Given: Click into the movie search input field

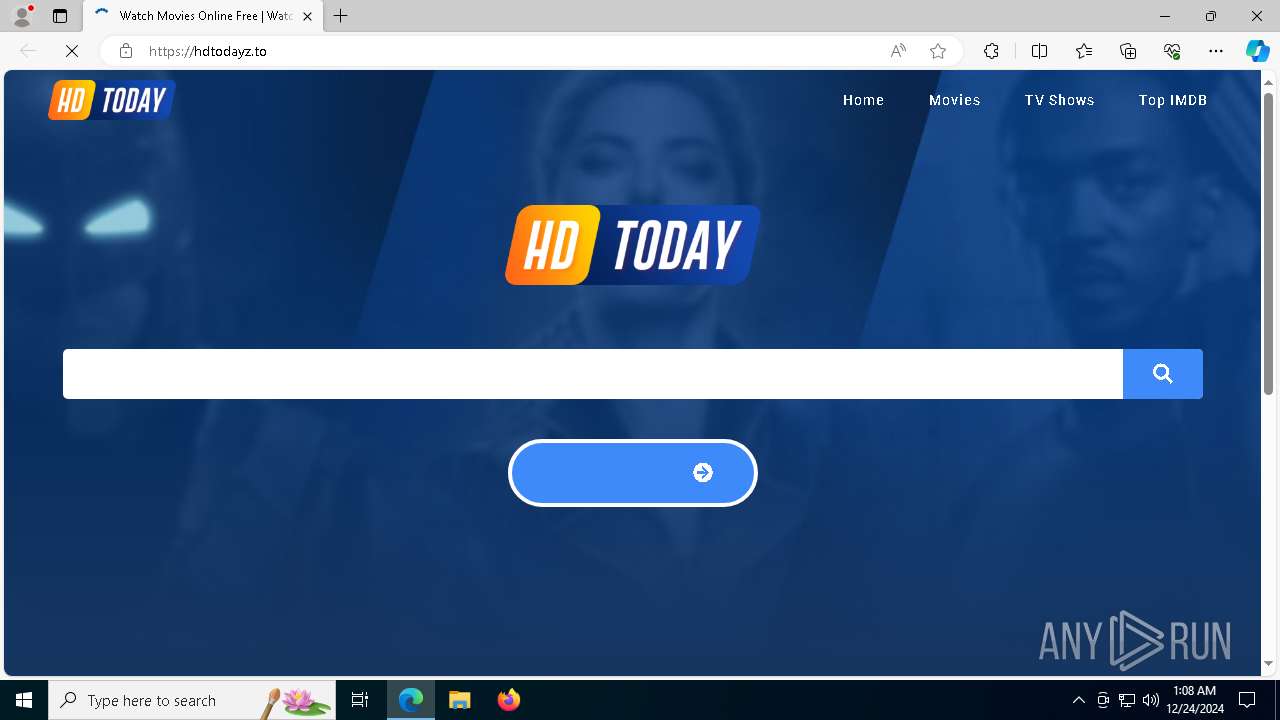Looking at the screenshot, I should [593, 374].
